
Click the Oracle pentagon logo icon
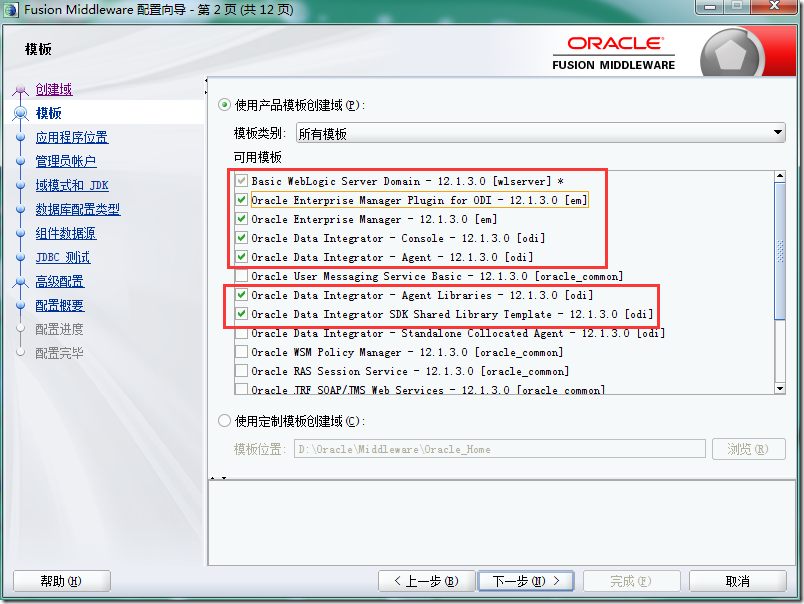pos(730,54)
